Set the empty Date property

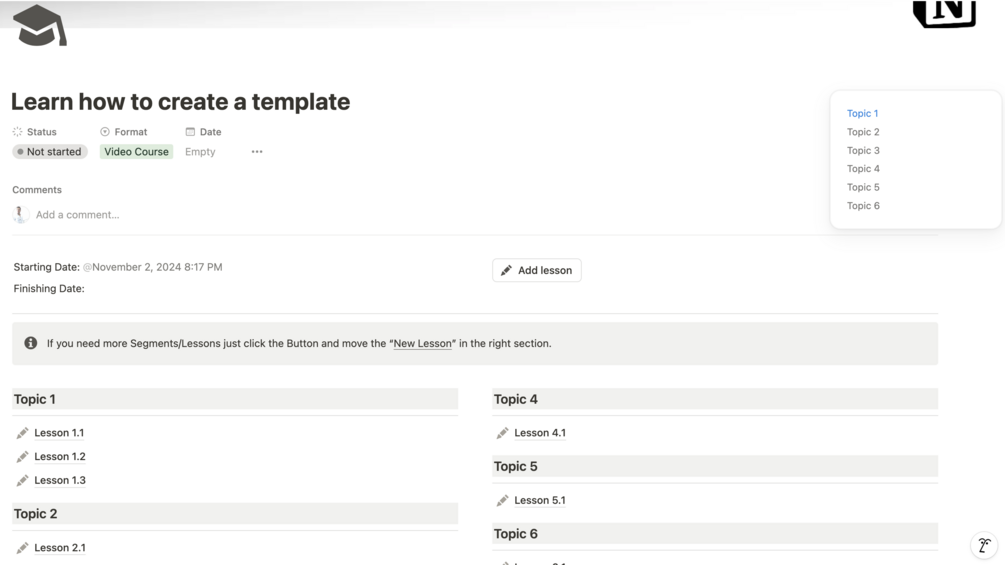[x=200, y=152]
